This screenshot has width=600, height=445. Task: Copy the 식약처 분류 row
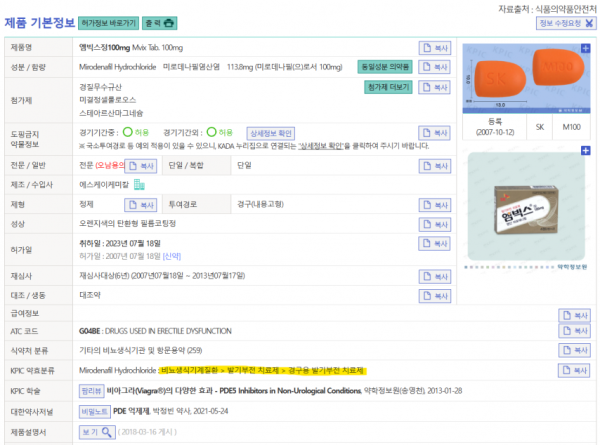tap(574, 350)
